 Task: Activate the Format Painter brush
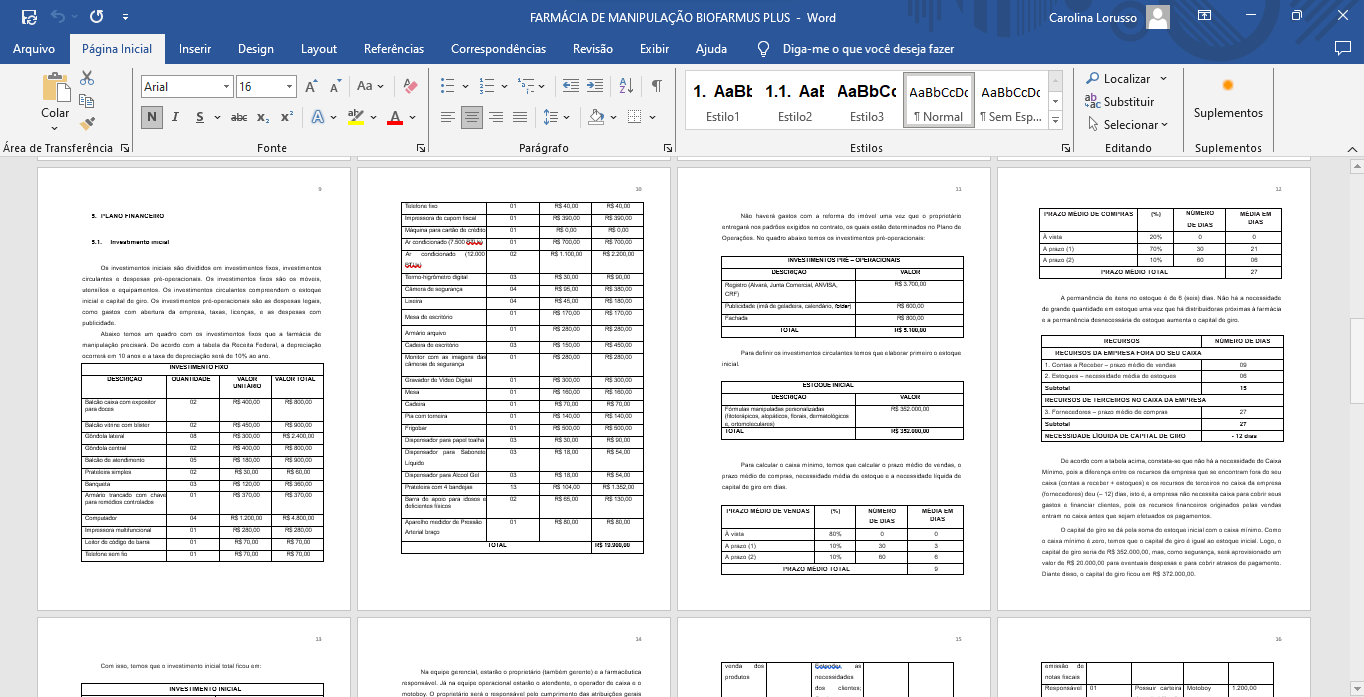coord(87,124)
